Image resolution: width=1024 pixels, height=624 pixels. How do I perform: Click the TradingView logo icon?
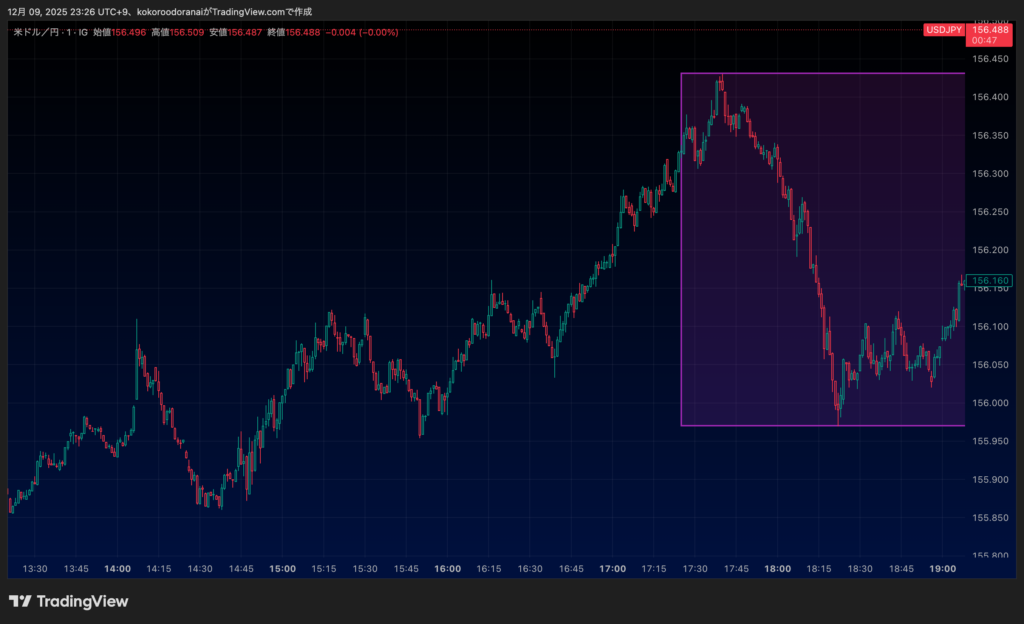click(20, 601)
